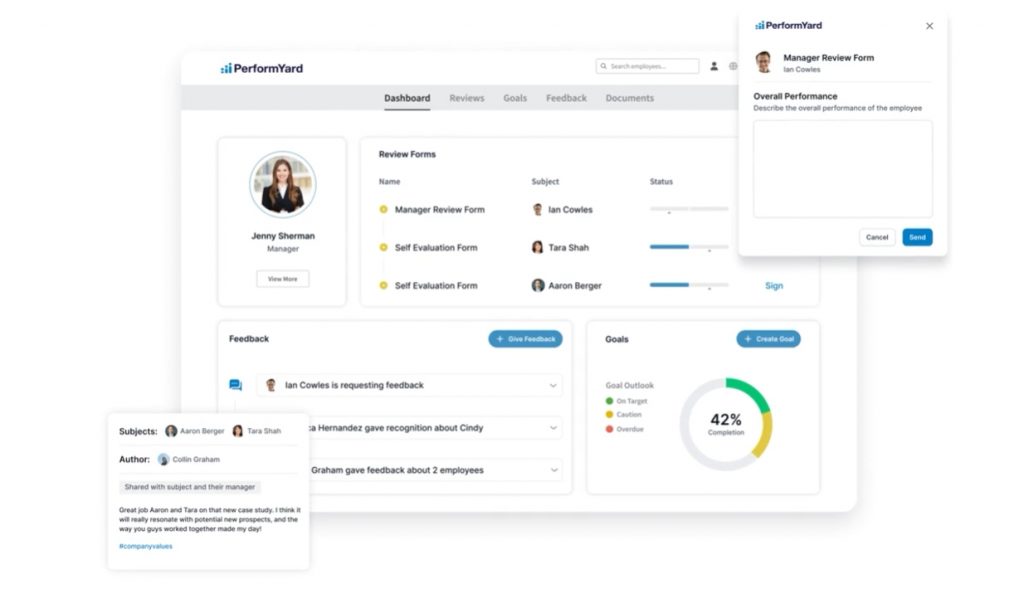The height and width of the screenshot is (603, 1024).
Task: Click the Collin Graham name in the Author line
Action: [x=196, y=459]
